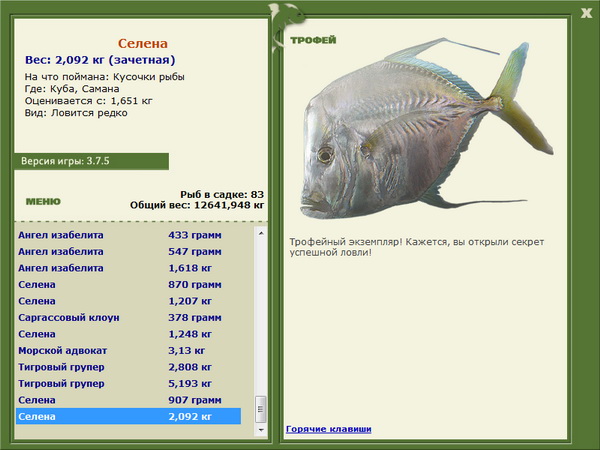Select Ангел изабелита 1,618 кг row
Viewport: 600px width, 450px height.
[x=128, y=268]
